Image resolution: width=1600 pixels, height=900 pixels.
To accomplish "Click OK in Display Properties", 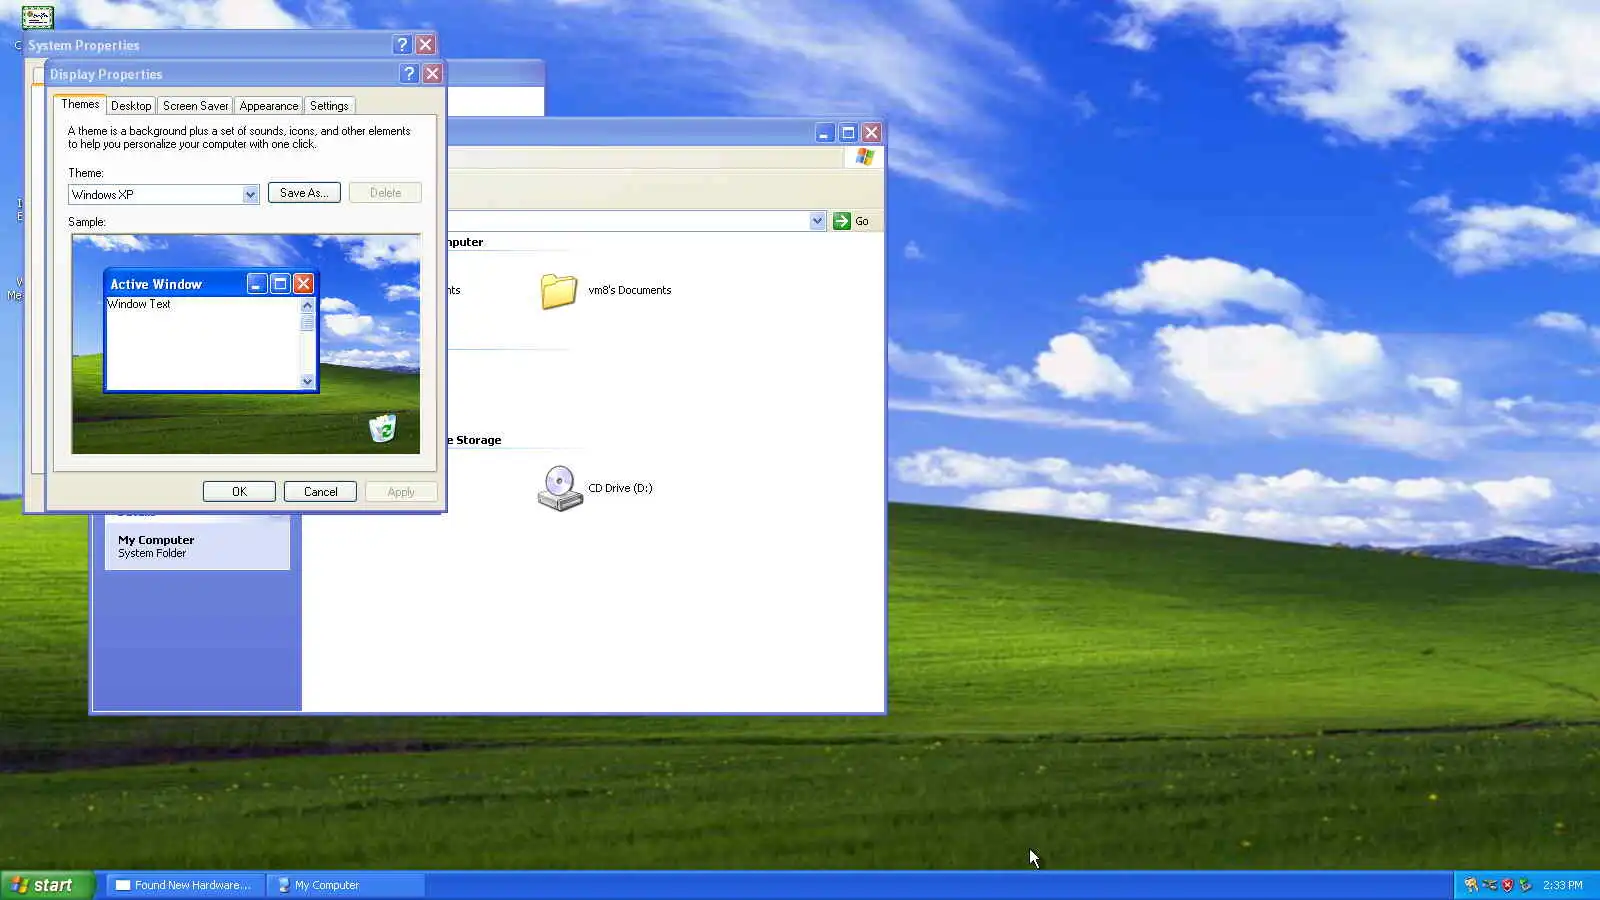I will pyautogui.click(x=239, y=492).
